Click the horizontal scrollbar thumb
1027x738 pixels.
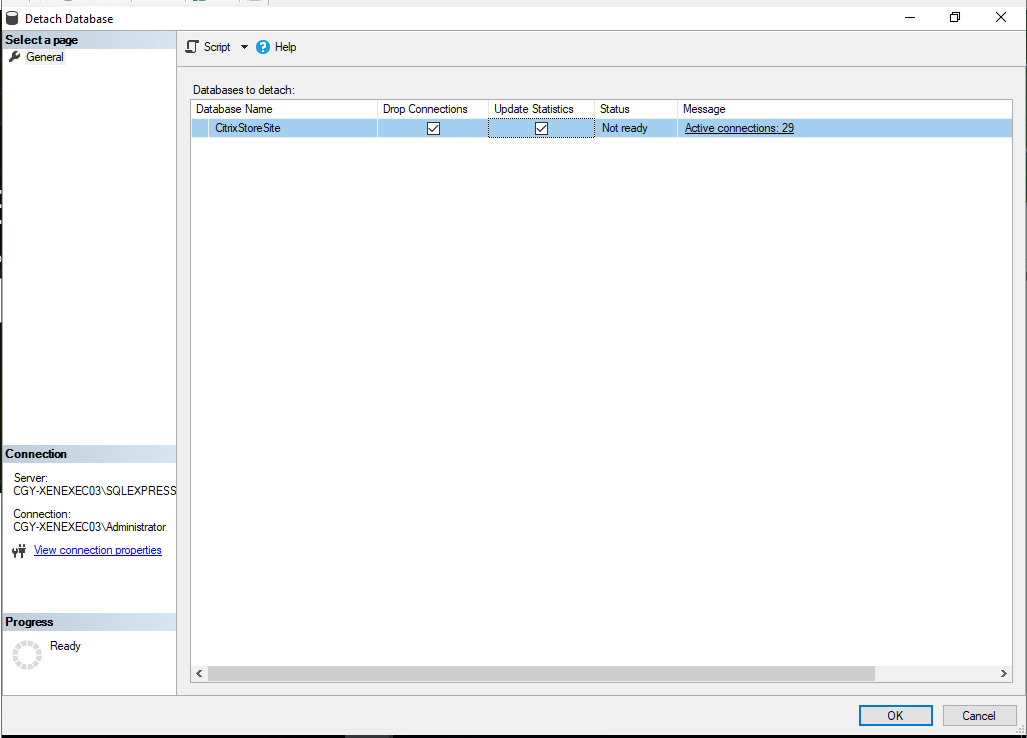(x=541, y=674)
